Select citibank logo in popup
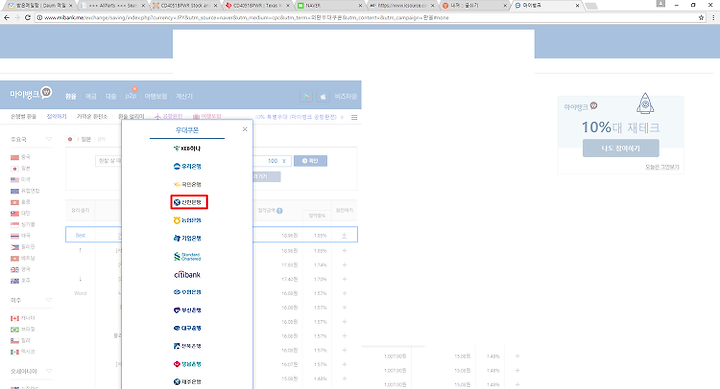The height and width of the screenshot is (389, 720). tap(187, 275)
